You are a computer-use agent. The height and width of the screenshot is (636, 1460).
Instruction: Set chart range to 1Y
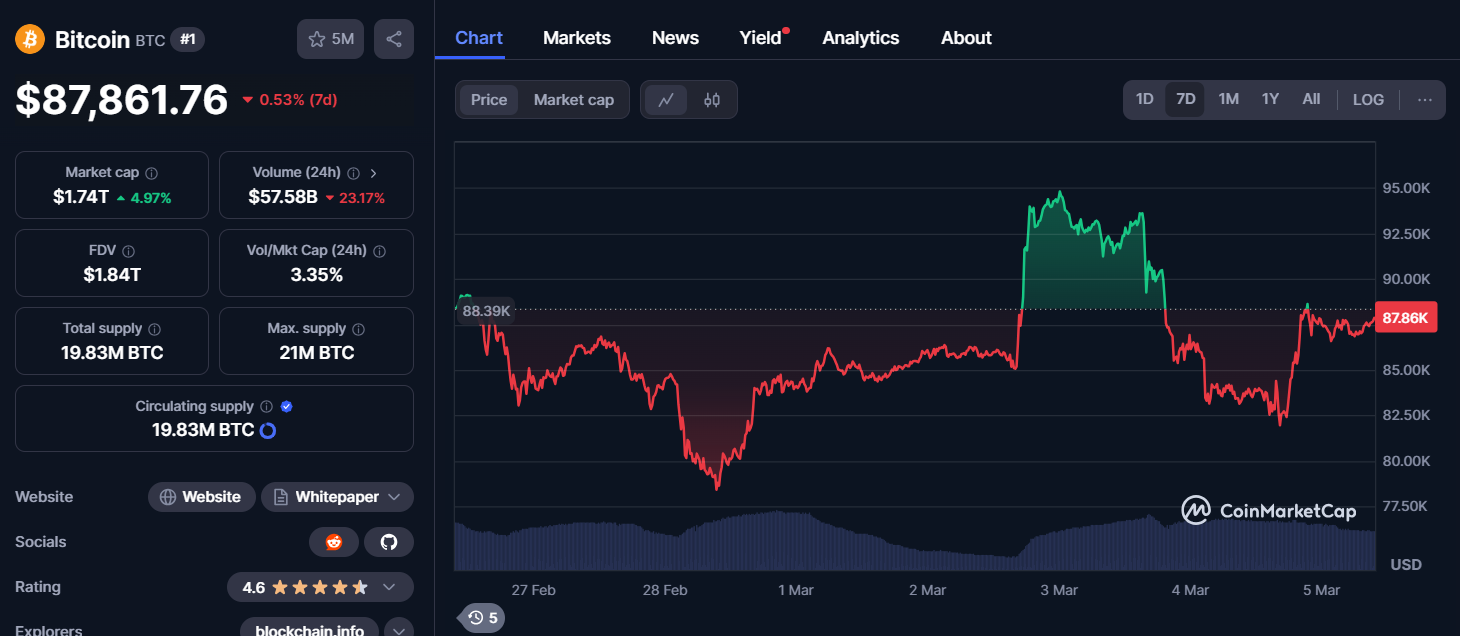pos(1270,99)
